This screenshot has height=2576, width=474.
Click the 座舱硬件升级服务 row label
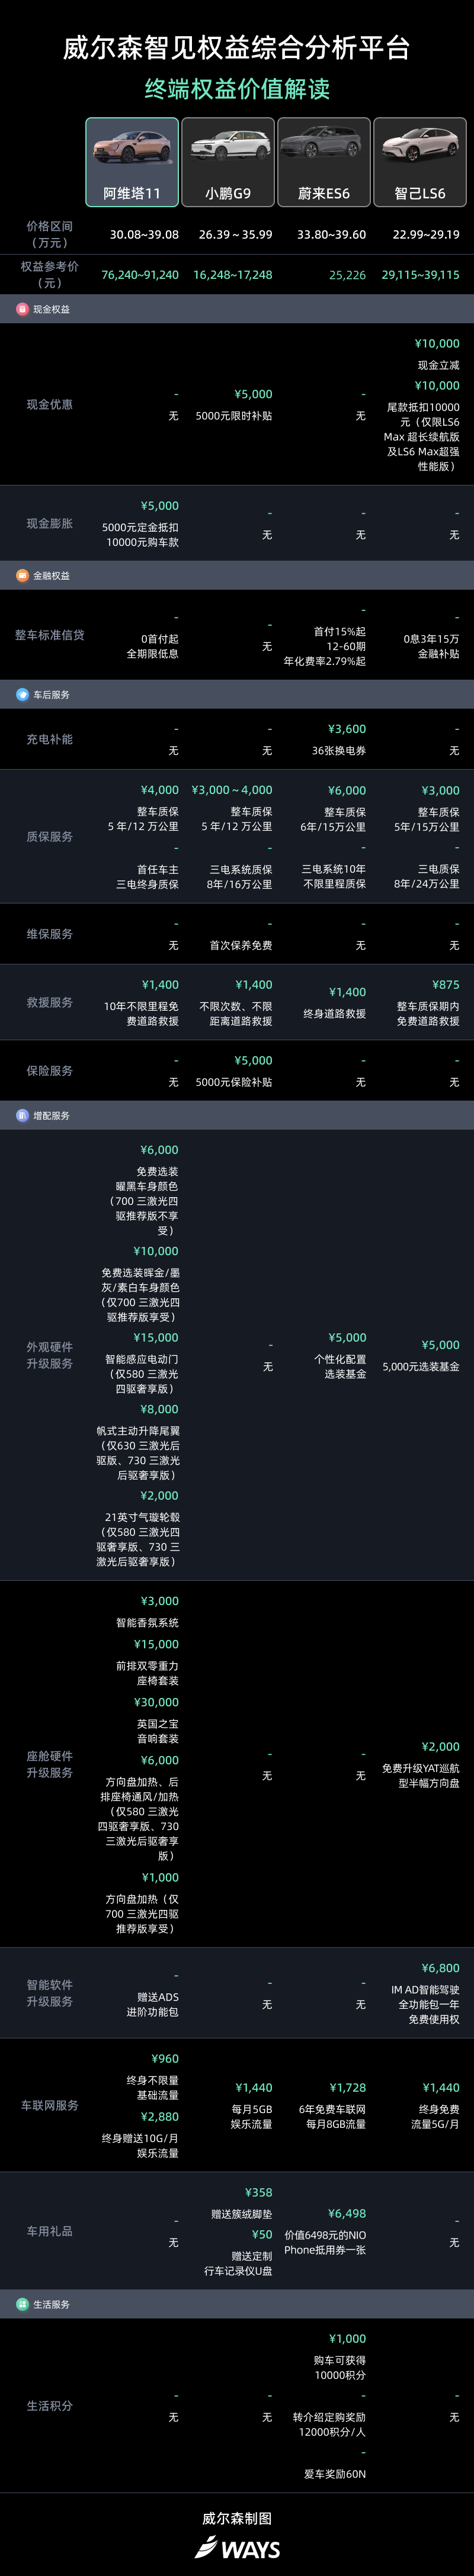[x=49, y=1764]
